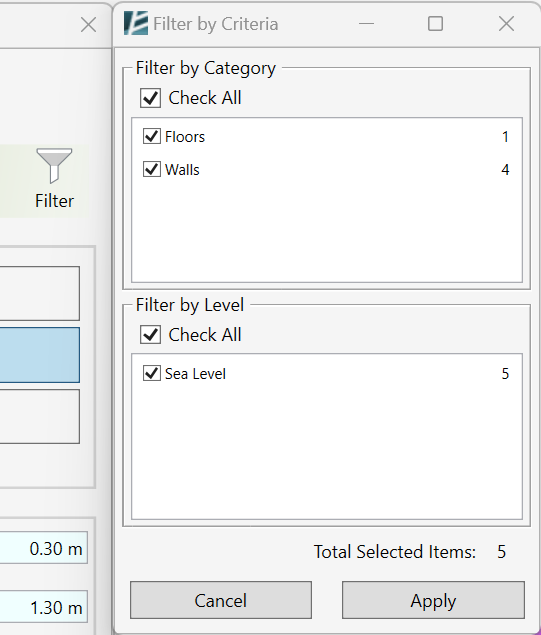Viewport: 541px width, 635px height.
Task: Click the 1.30 m input field
Action: tap(44, 607)
